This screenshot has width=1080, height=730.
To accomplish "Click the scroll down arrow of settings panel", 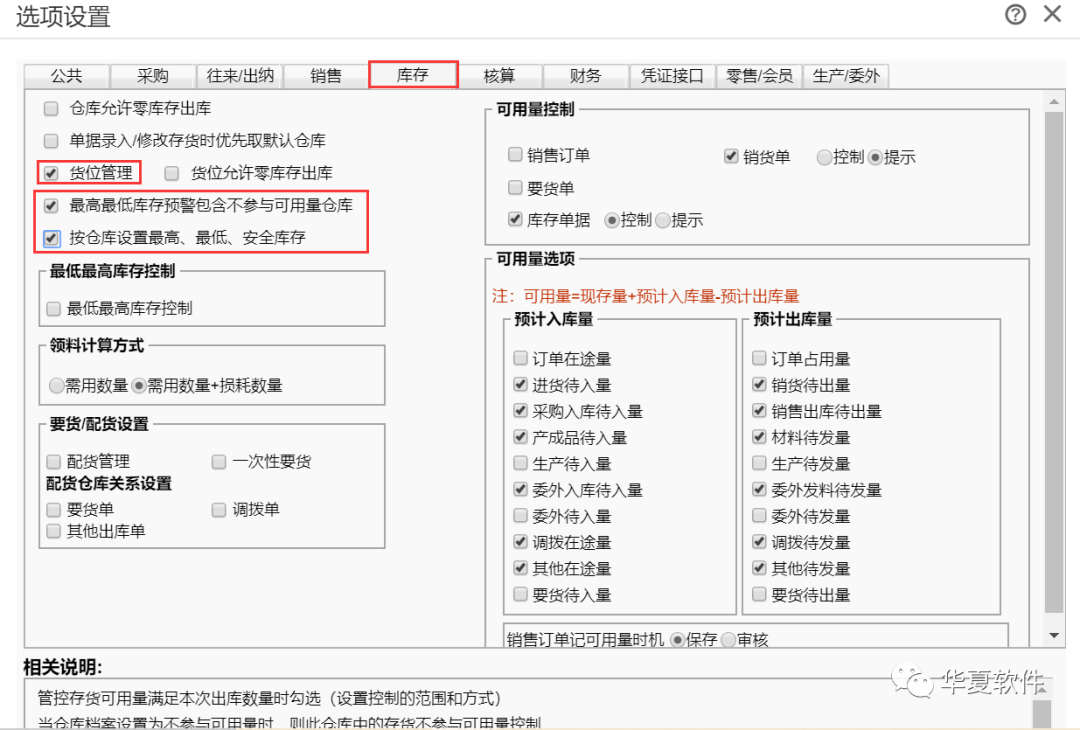I will (1053, 636).
